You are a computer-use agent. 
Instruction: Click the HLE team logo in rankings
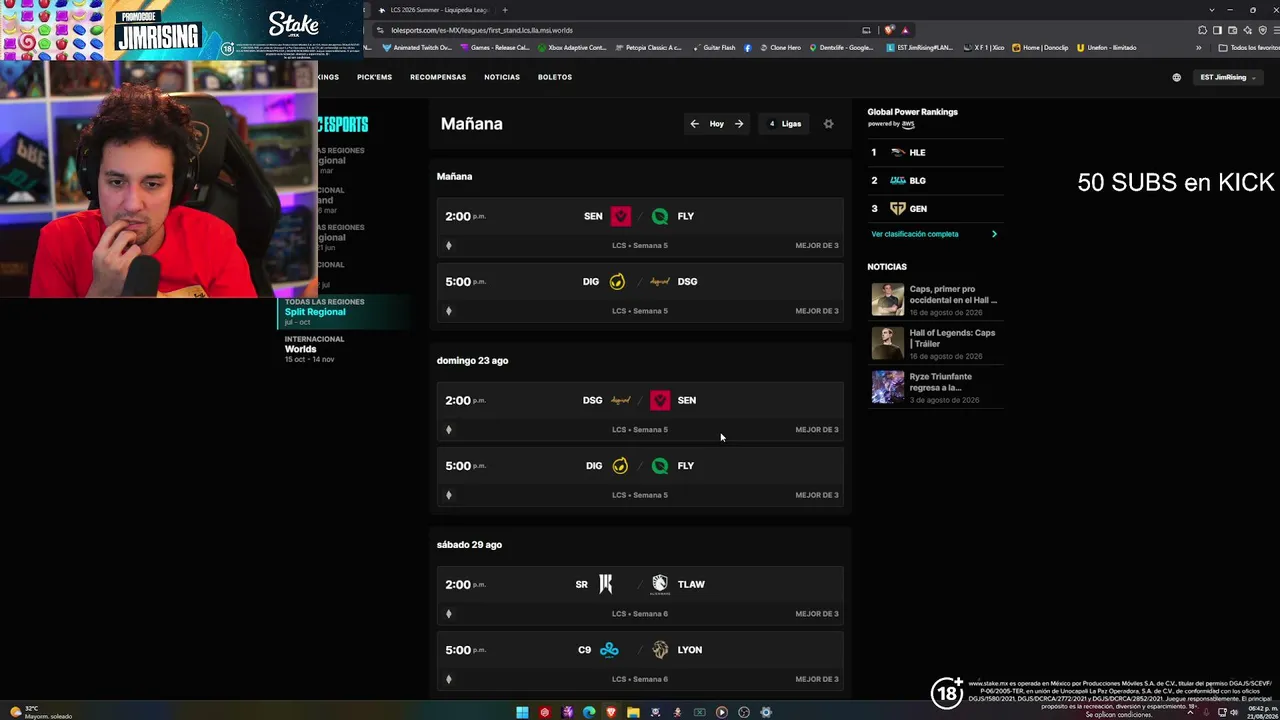coord(898,153)
